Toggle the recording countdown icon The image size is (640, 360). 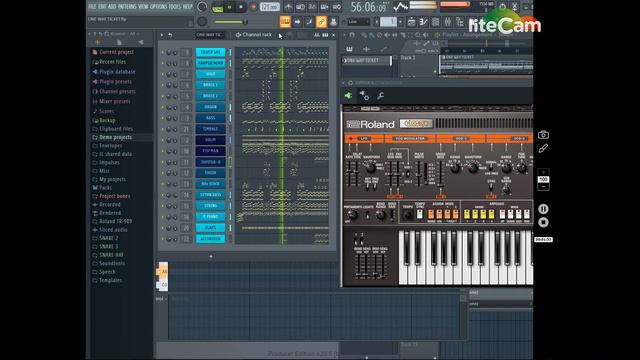click(313, 7)
